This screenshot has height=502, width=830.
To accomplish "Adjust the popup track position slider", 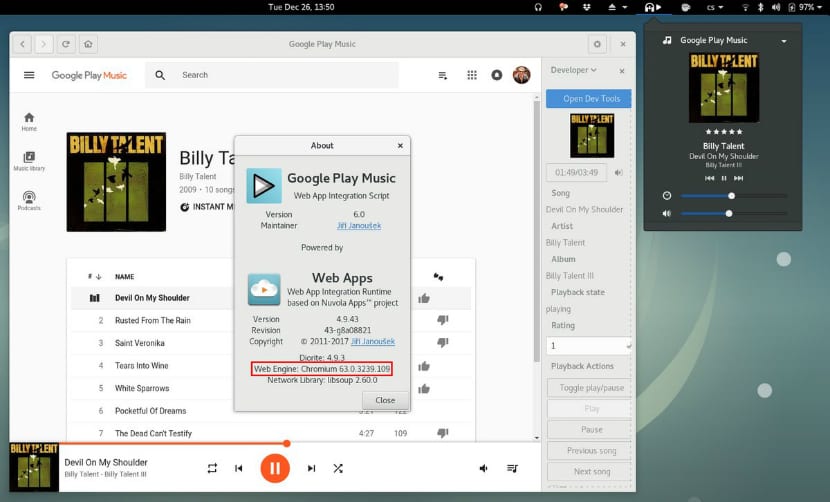I will click(x=733, y=196).
